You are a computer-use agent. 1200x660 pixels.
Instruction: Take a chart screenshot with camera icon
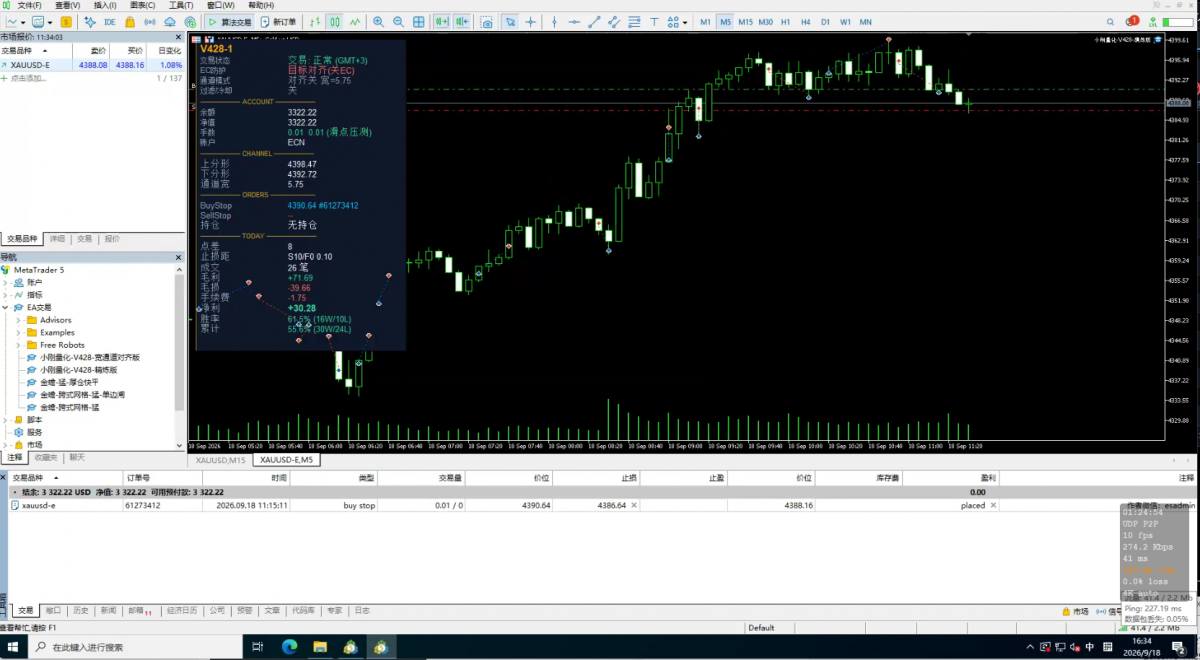pyautogui.click(x=486, y=21)
